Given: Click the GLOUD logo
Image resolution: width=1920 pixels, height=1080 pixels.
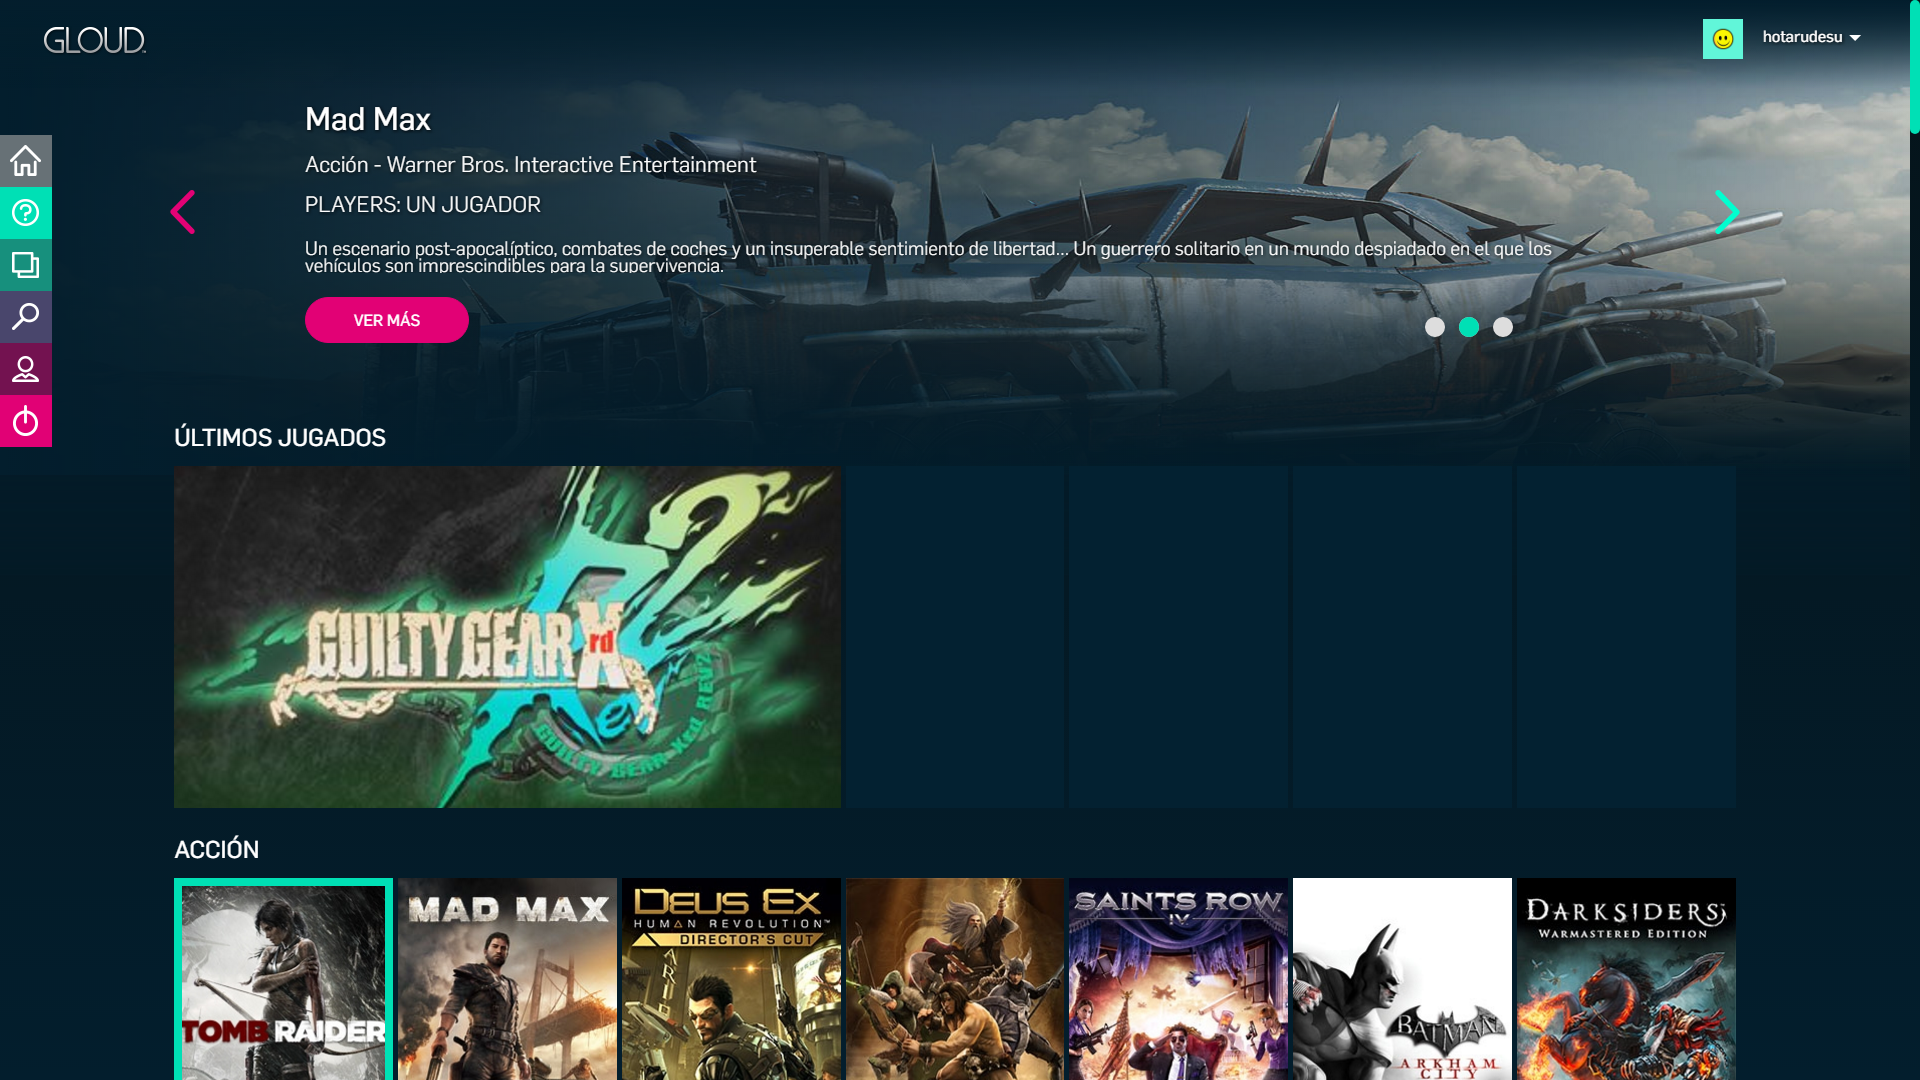Looking at the screenshot, I should point(95,40).
